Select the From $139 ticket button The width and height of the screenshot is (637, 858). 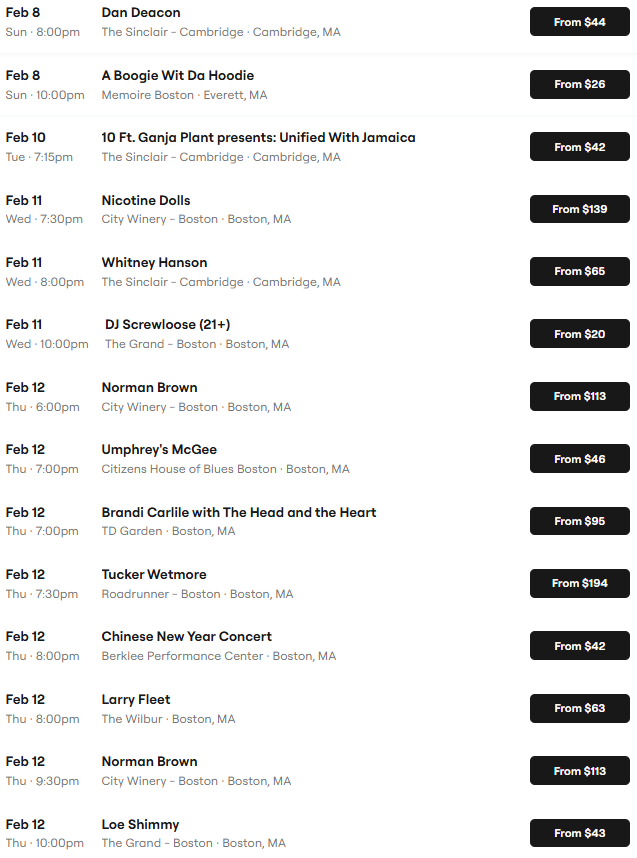tap(579, 209)
